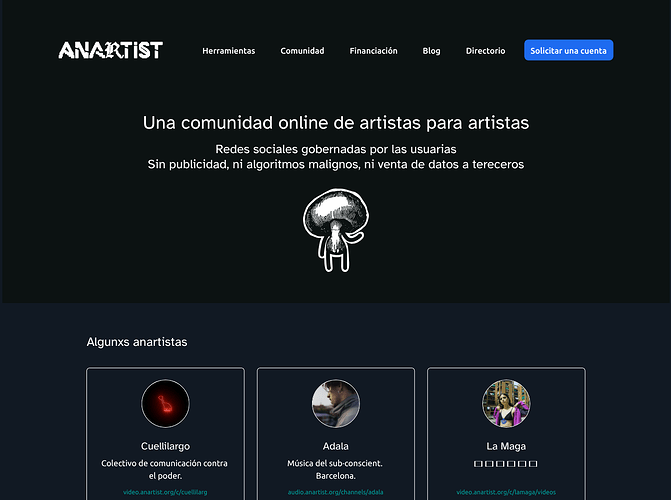Click the Algunxs anartistas heading
The height and width of the screenshot is (500, 671).
(x=137, y=342)
